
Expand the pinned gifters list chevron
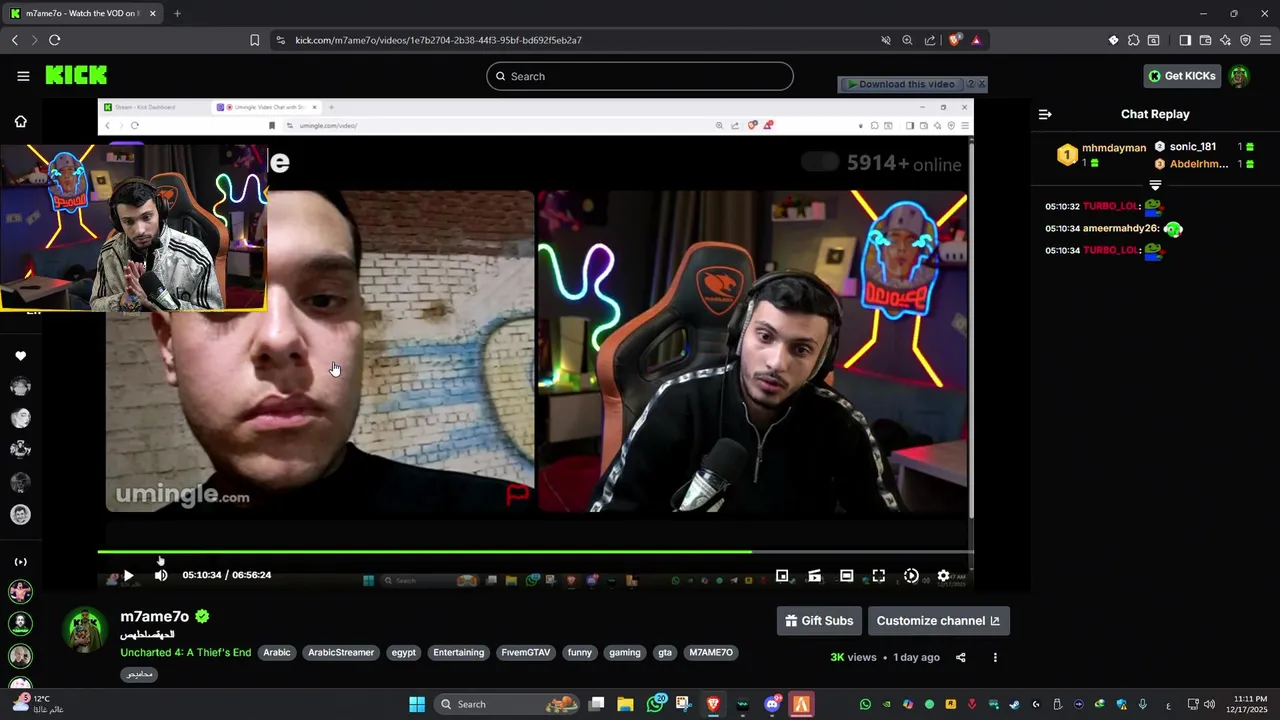[x=1155, y=186]
